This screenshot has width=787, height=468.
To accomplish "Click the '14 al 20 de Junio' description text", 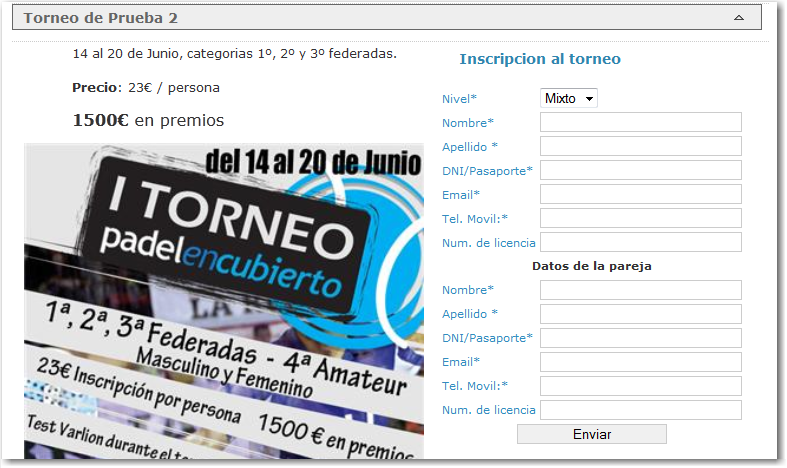I will (x=234, y=54).
